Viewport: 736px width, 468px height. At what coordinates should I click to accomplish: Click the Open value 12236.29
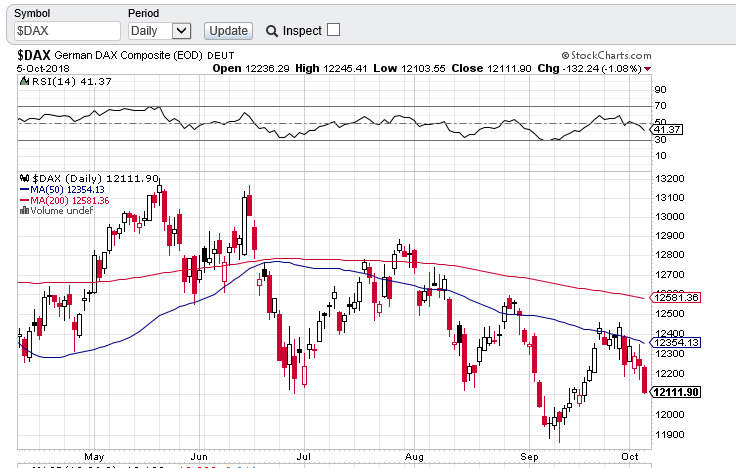click(268, 69)
